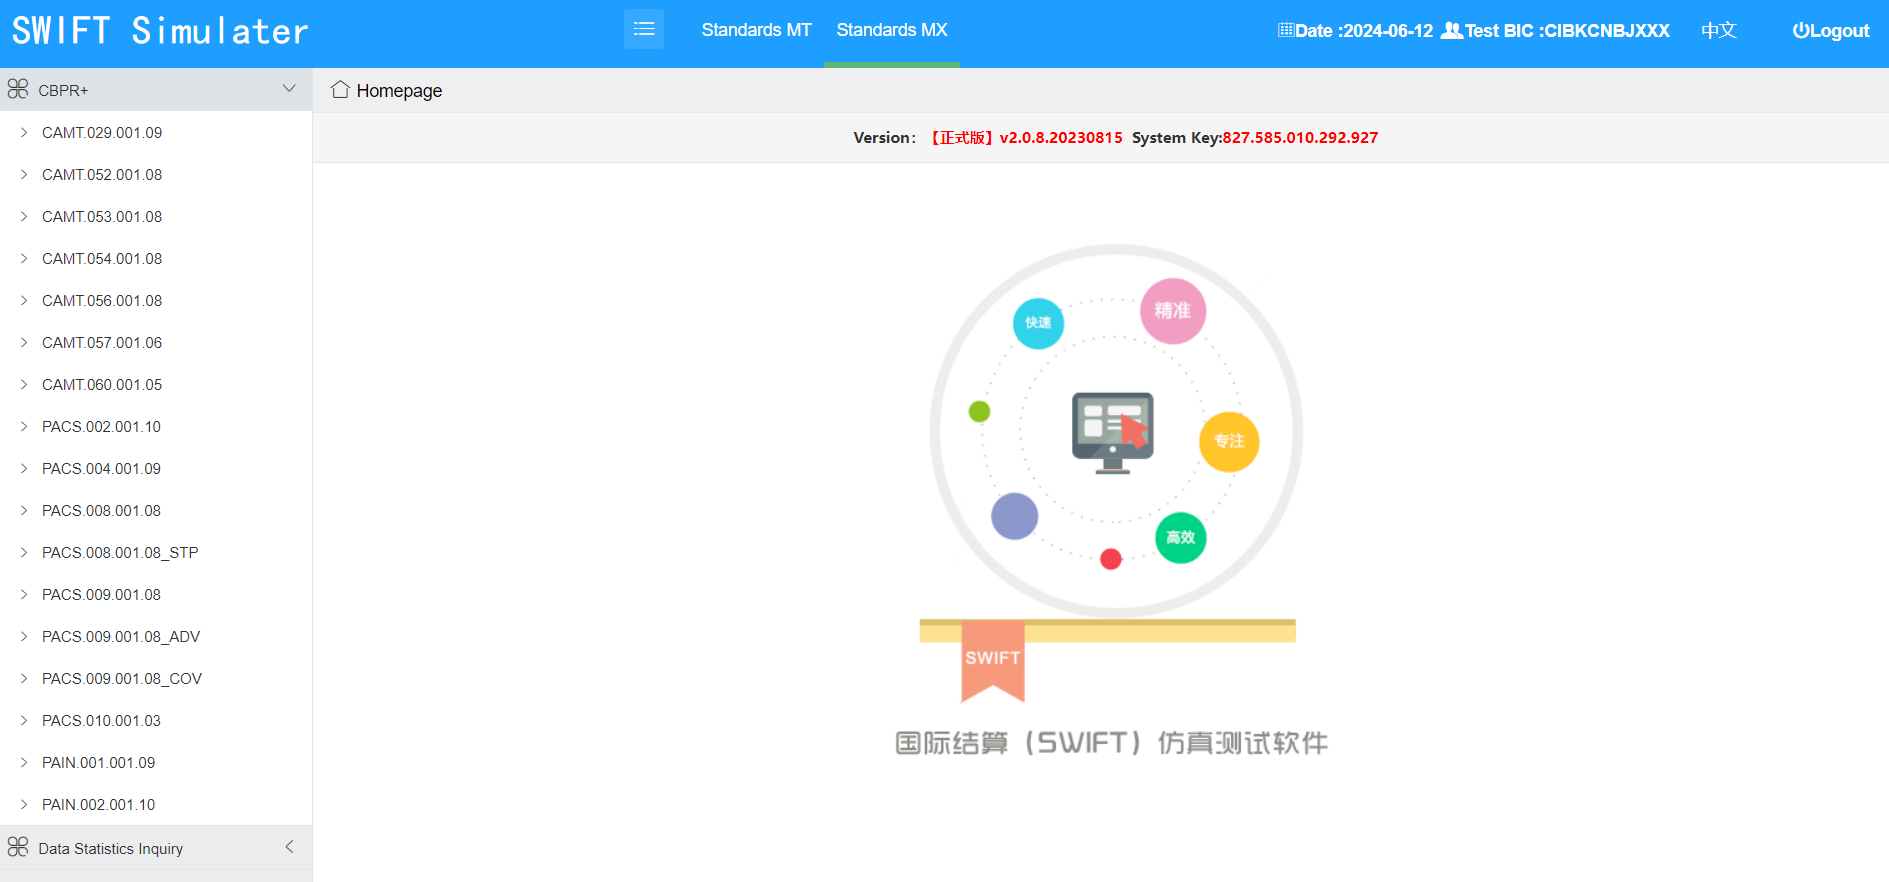Select PACS.010.001.03 in the tree
The image size is (1889, 882).
click(x=101, y=720)
